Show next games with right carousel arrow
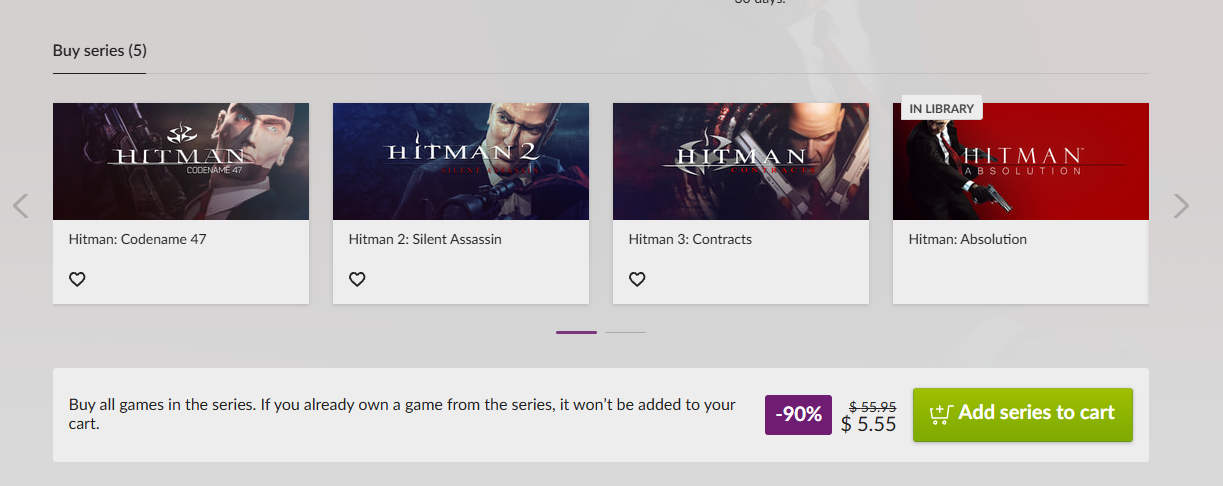1223x486 pixels. click(x=1181, y=206)
